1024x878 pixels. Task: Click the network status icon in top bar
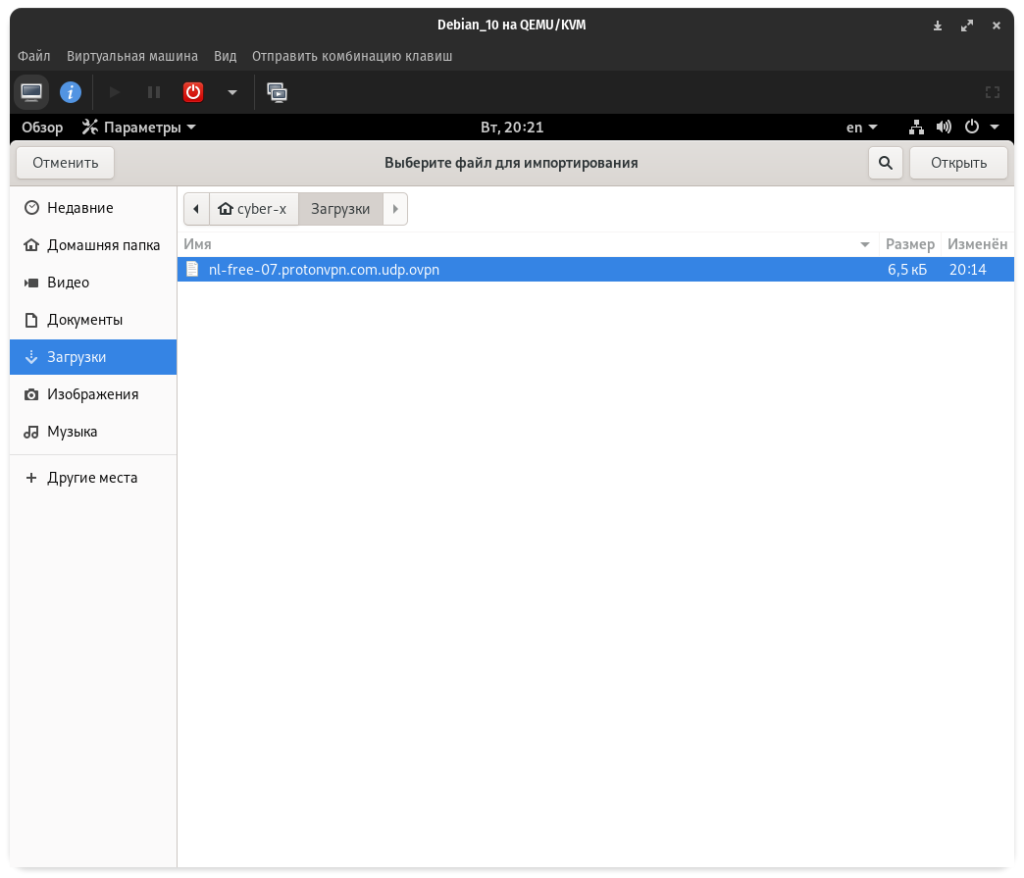point(916,127)
